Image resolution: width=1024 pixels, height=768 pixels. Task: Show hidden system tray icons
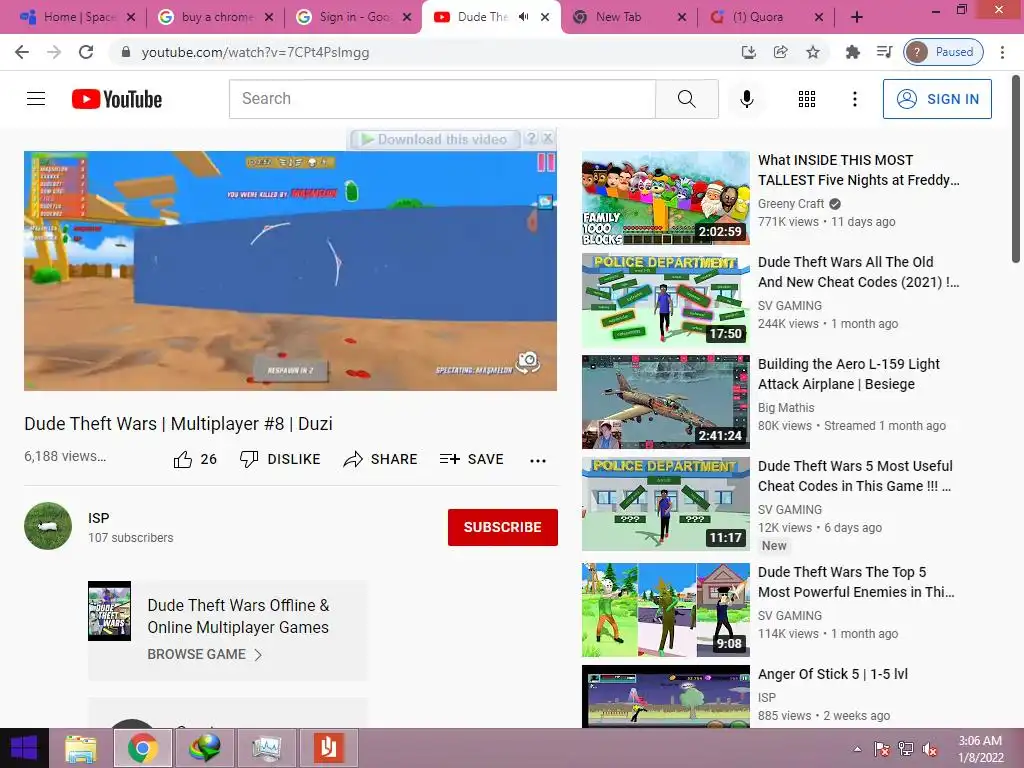pyautogui.click(x=857, y=749)
